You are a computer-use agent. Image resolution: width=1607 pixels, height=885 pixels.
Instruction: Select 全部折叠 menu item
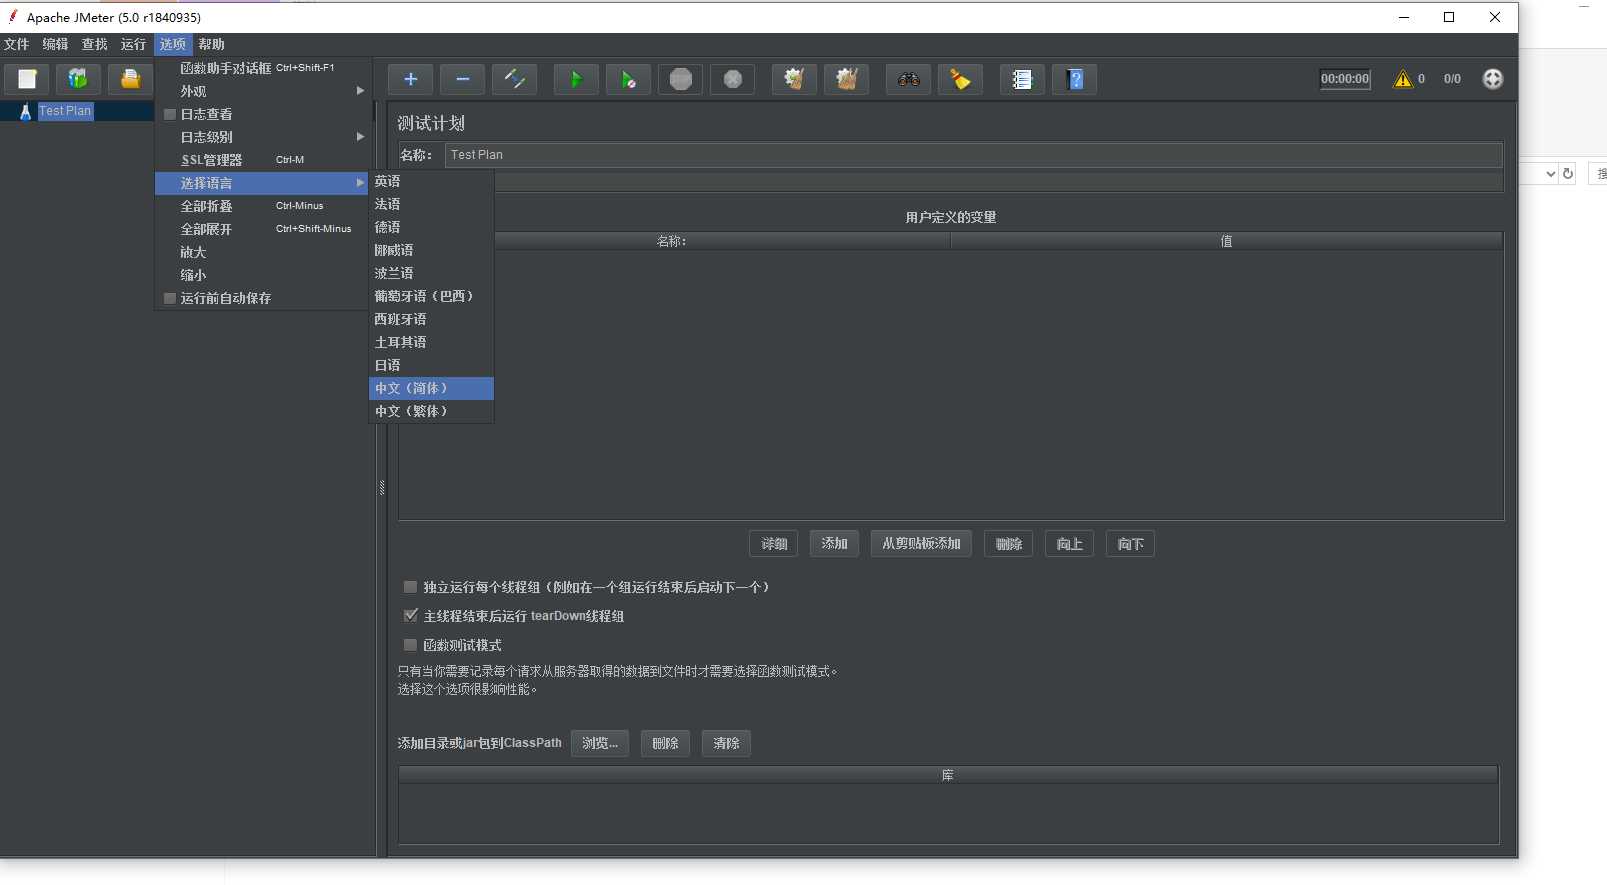coord(262,206)
